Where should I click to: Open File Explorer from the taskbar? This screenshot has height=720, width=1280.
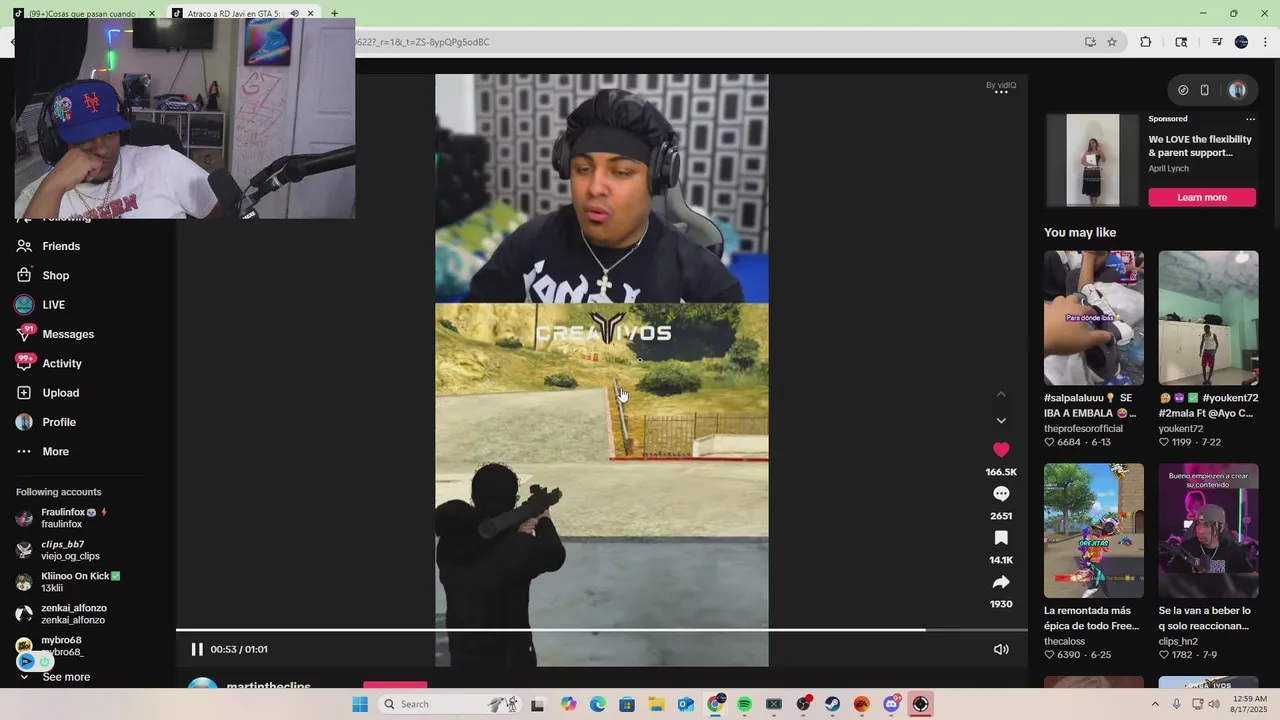click(x=657, y=704)
